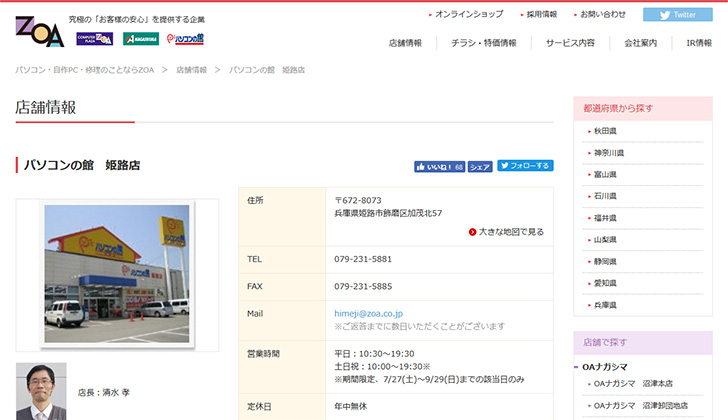Select 店舗情報 in main navigation
728x420 pixels.
pyautogui.click(x=405, y=43)
